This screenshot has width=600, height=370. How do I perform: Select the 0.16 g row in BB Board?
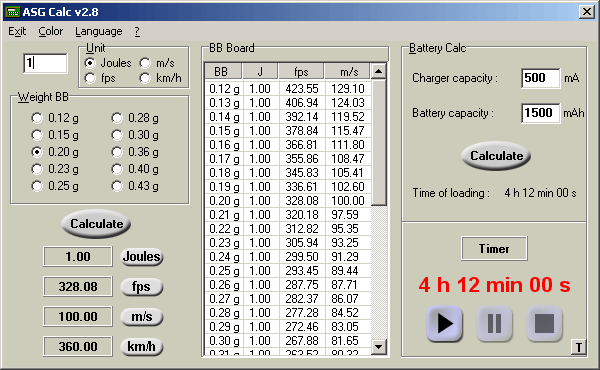(288, 145)
